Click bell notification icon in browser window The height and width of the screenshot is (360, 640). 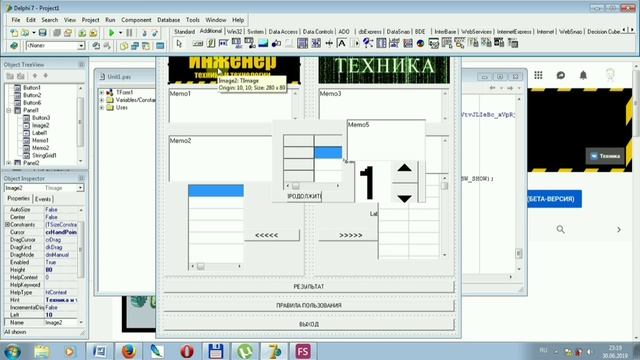pos(583,75)
